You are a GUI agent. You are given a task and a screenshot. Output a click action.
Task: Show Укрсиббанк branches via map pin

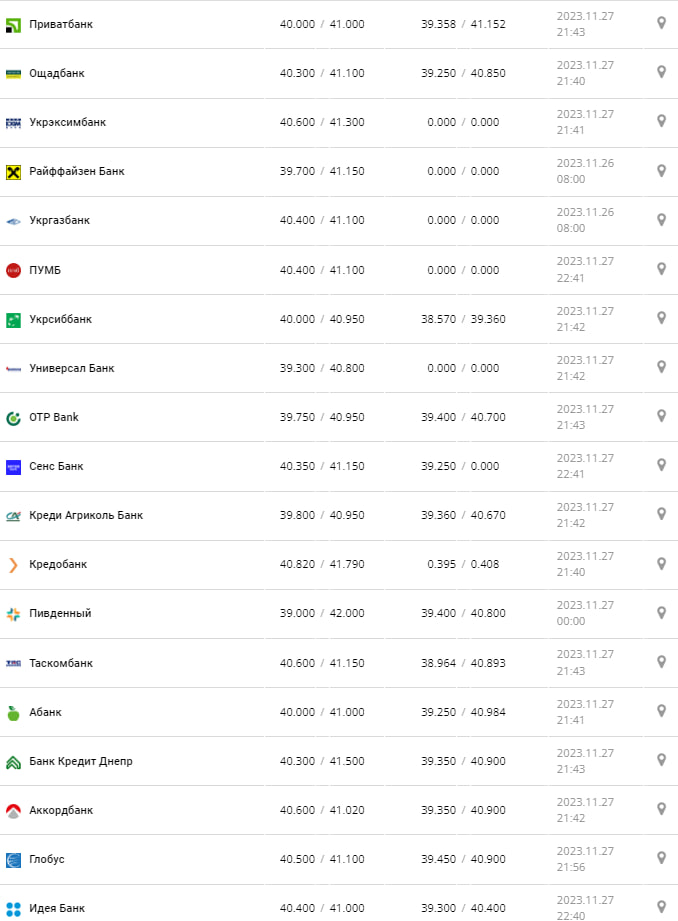[661, 318]
